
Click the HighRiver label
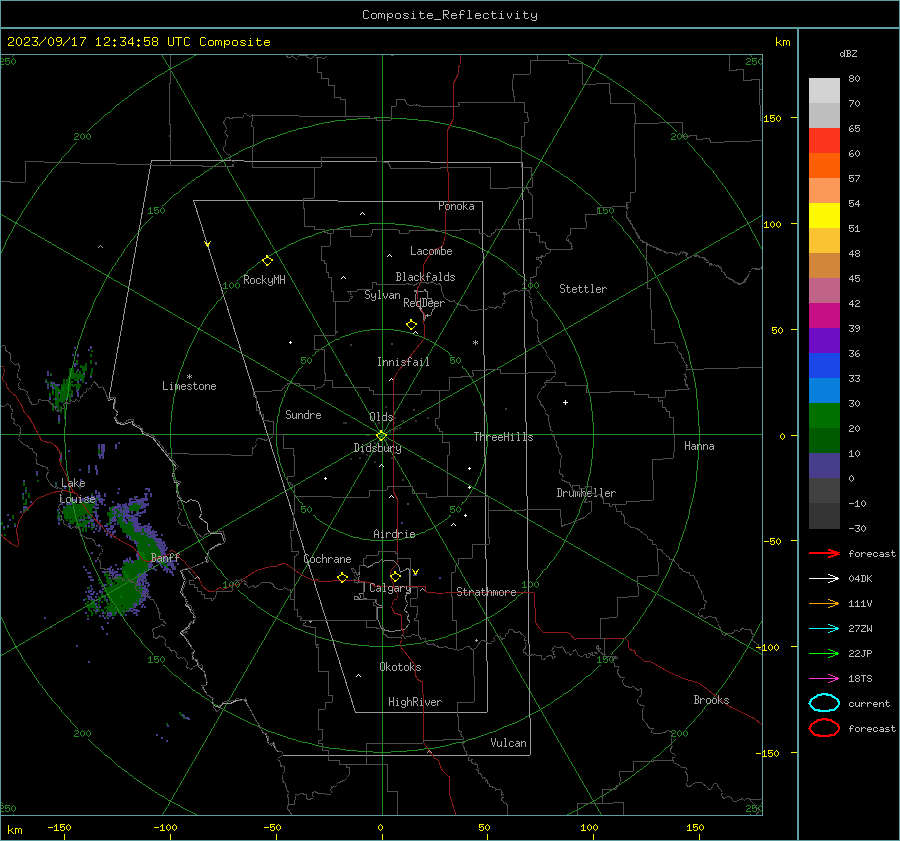coord(415,702)
